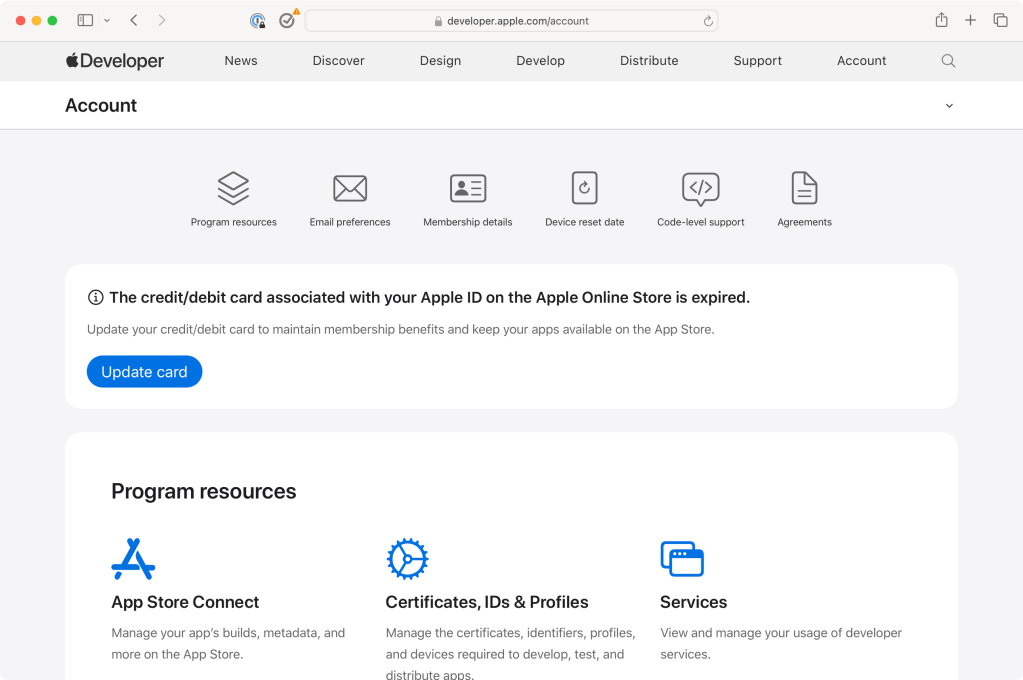Click the developer.apple.com address bar

tap(511, 21)
